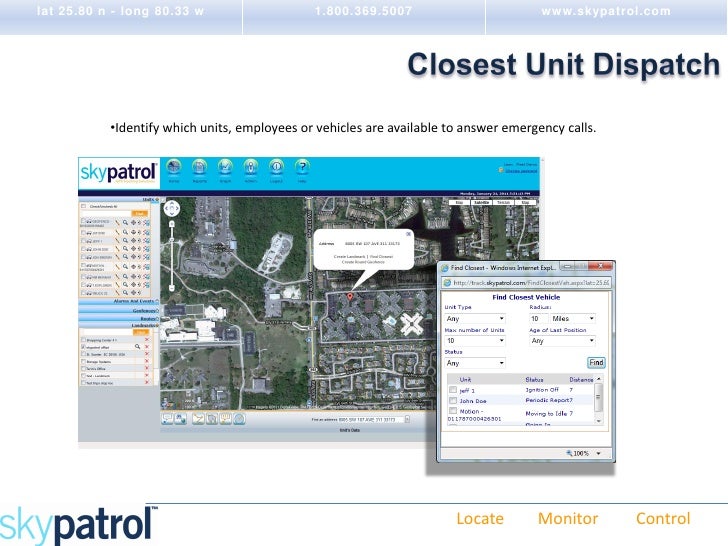
Task: Open the Age of Last Position dropdown
Action: 562,341
